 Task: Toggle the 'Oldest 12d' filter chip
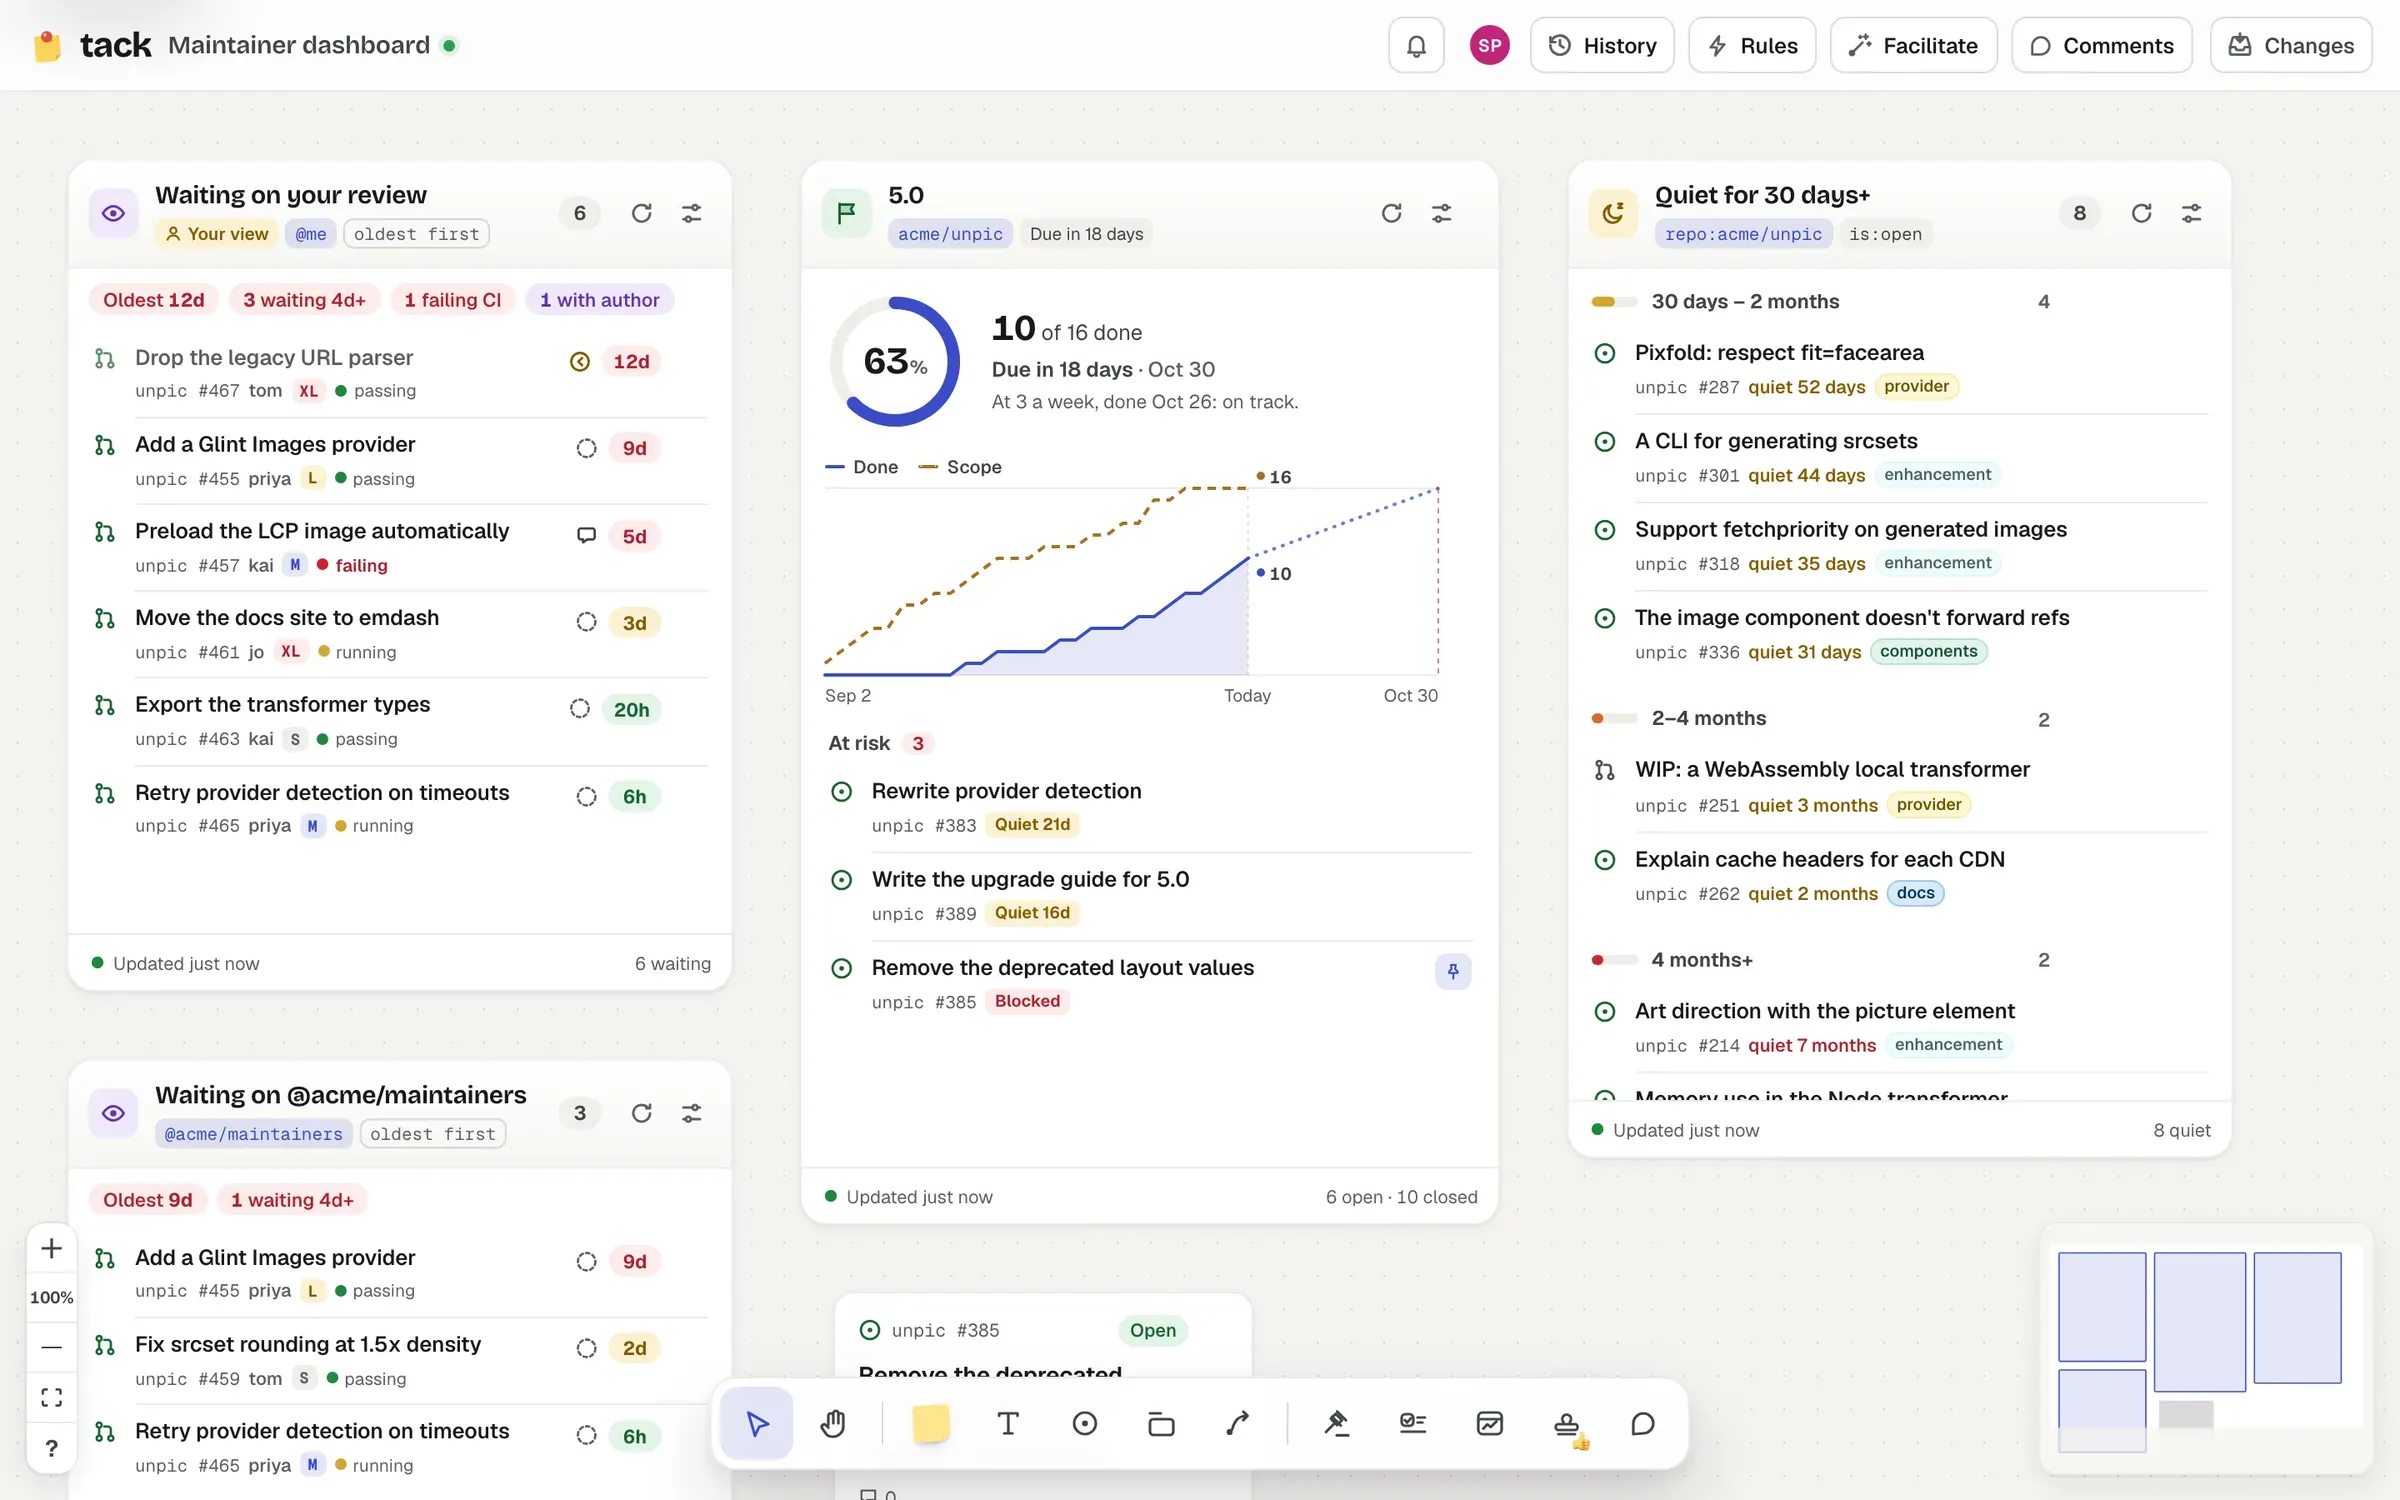[x=153, y=300]
